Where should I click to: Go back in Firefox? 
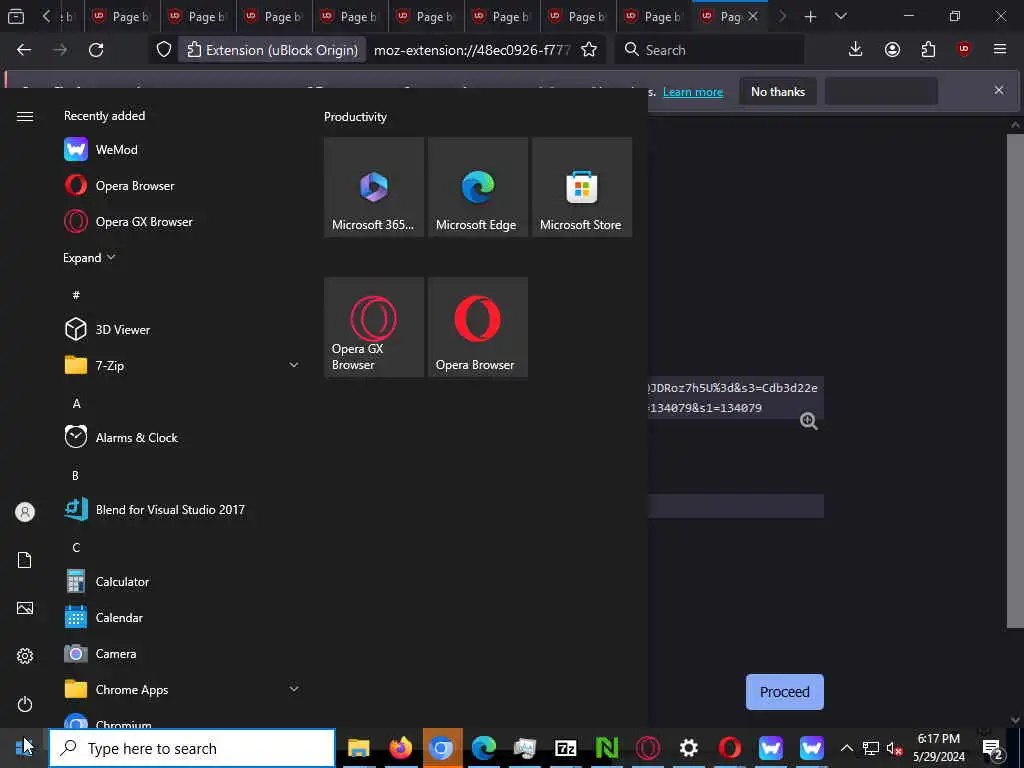pos(24,50)
